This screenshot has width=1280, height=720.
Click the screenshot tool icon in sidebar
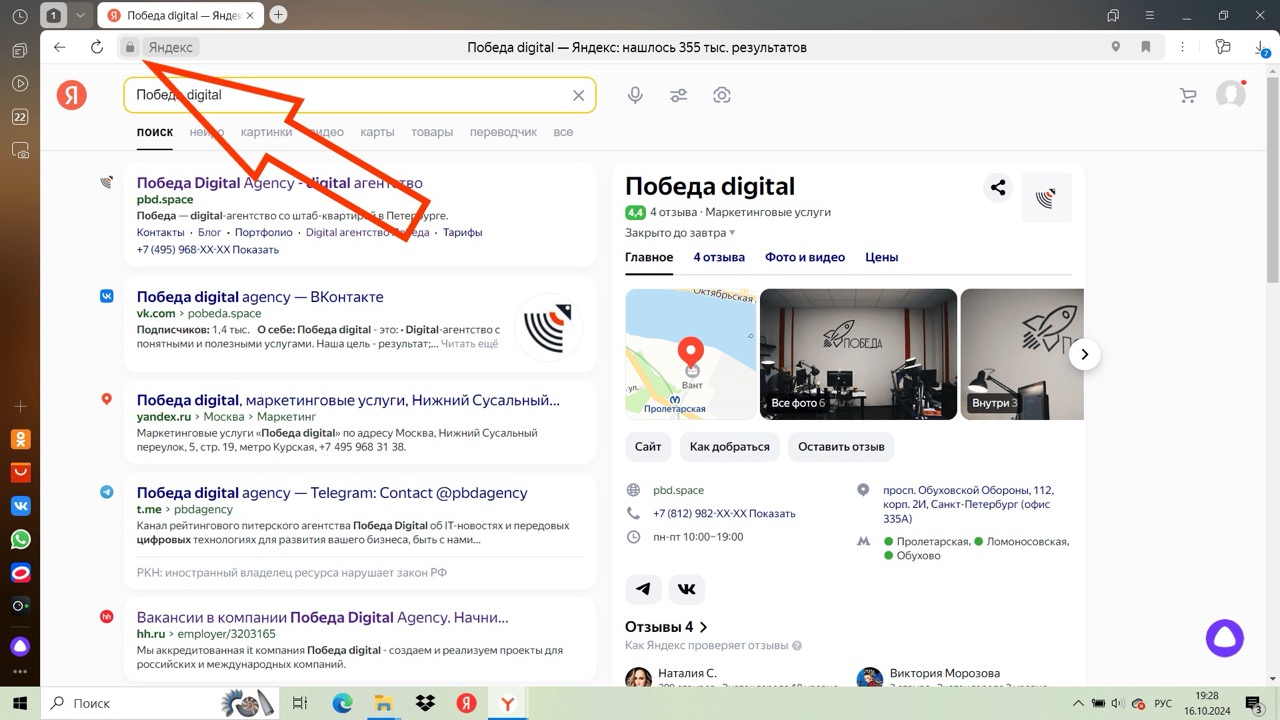point(20,150)
